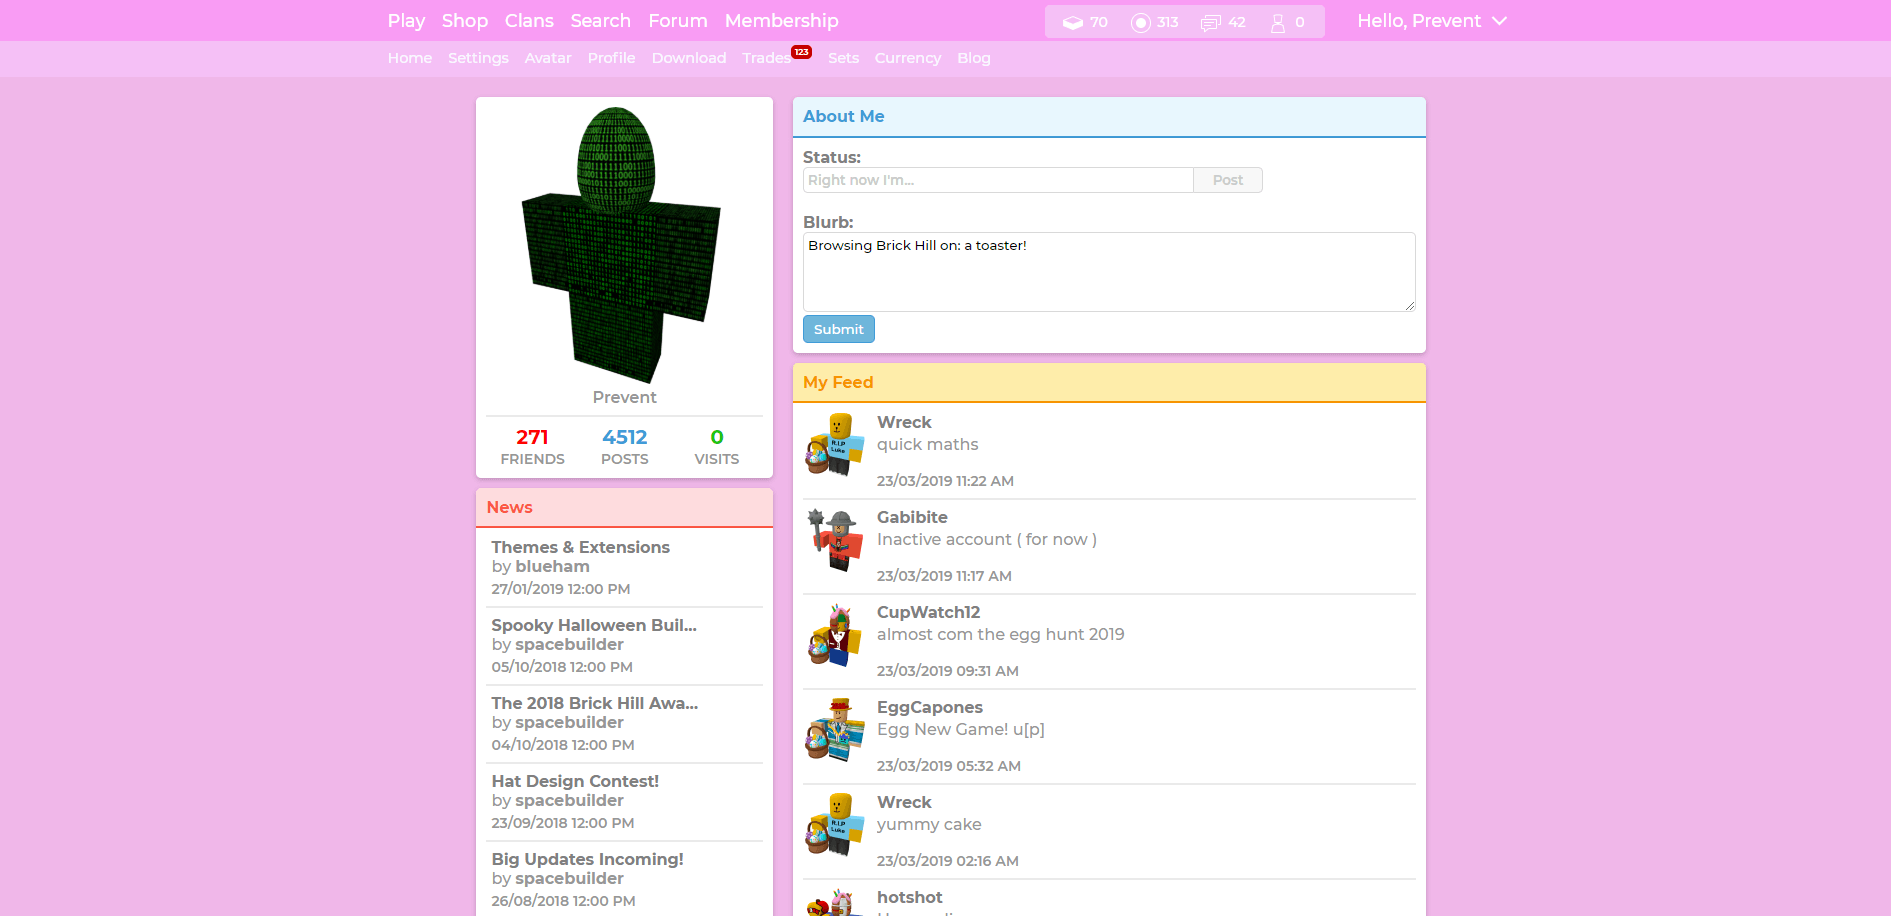The width and height of the screenshot is (1891, 916).
Task: Click the blueham username link
Action: 551,566
